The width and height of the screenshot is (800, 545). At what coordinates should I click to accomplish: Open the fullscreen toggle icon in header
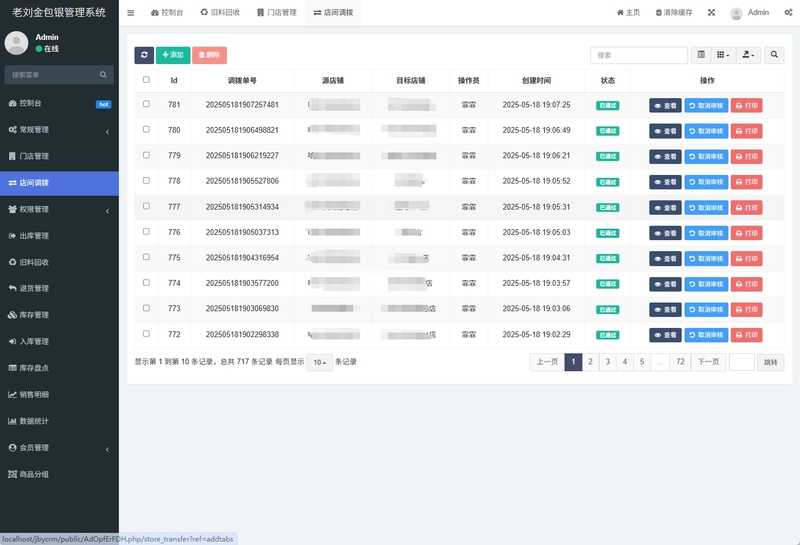click(x=711, y=12)
